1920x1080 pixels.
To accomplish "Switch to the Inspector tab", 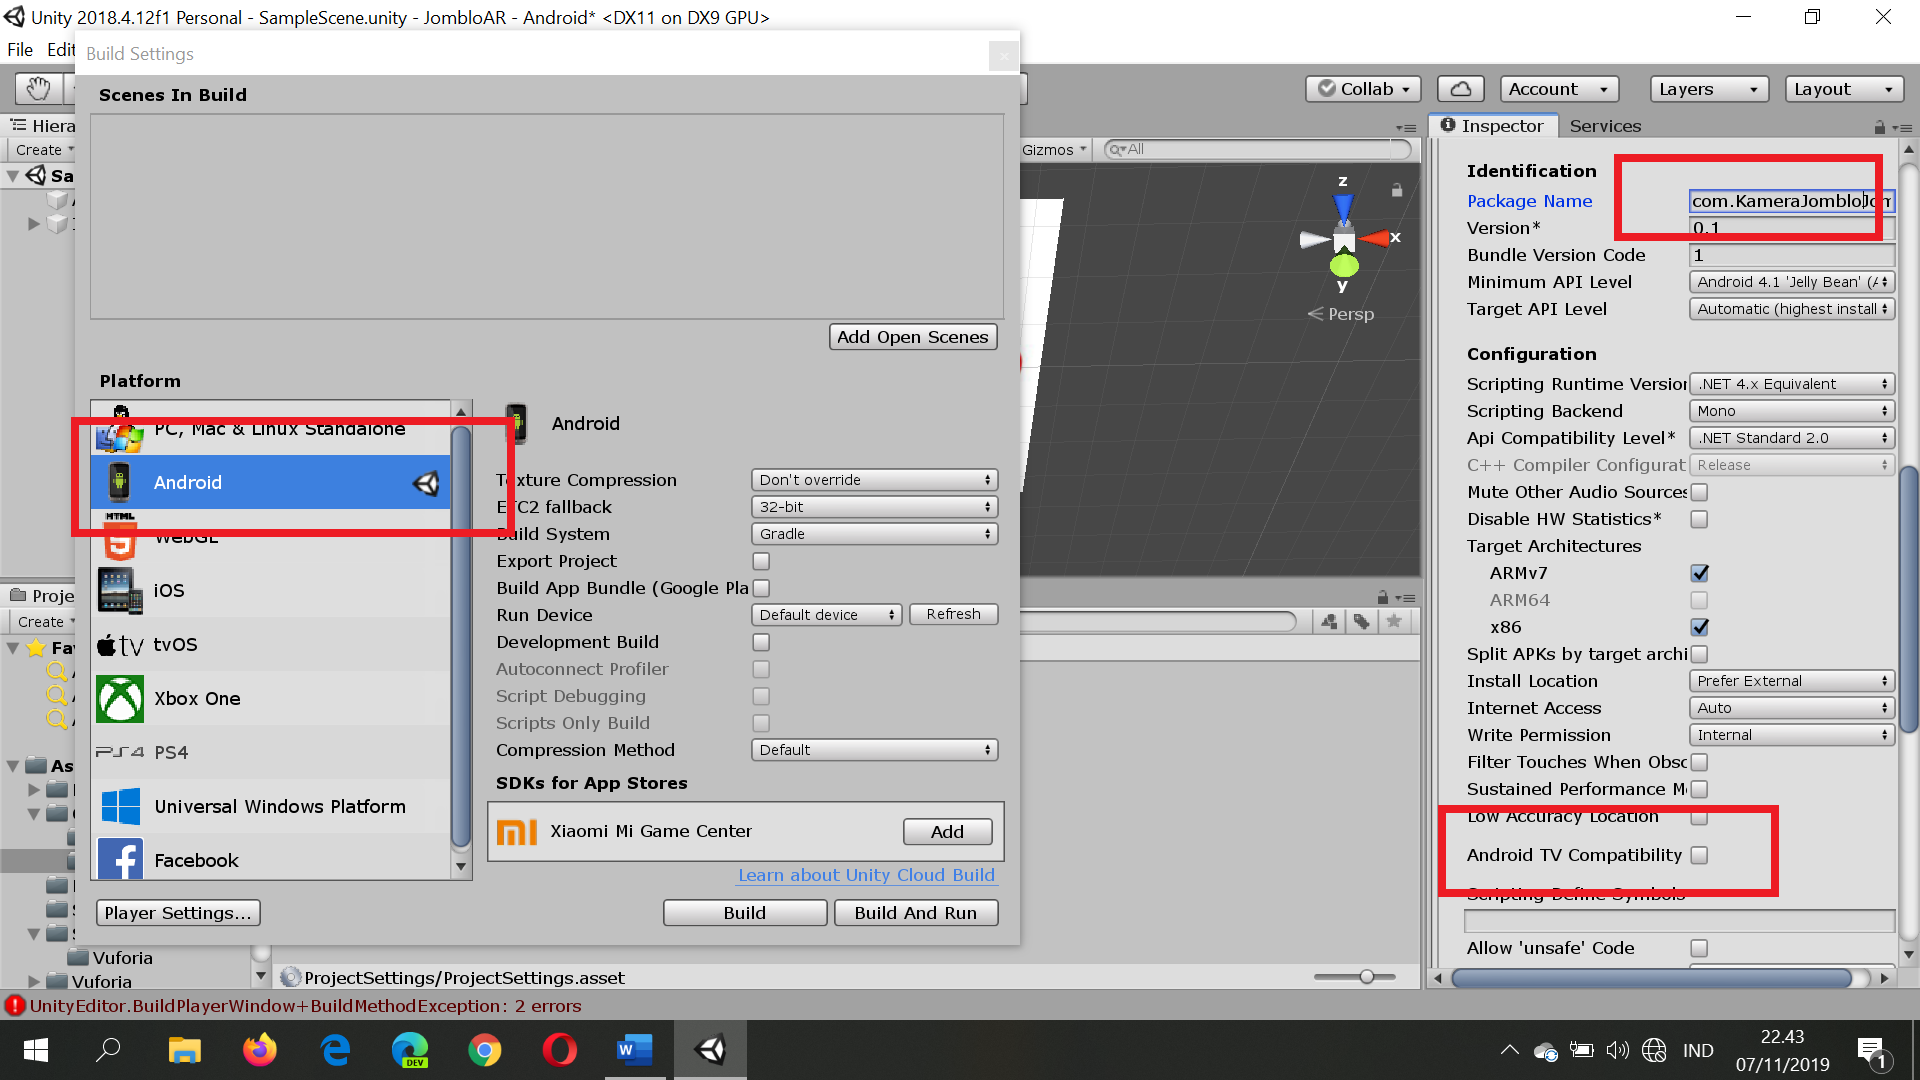I will coord(1492,126).
